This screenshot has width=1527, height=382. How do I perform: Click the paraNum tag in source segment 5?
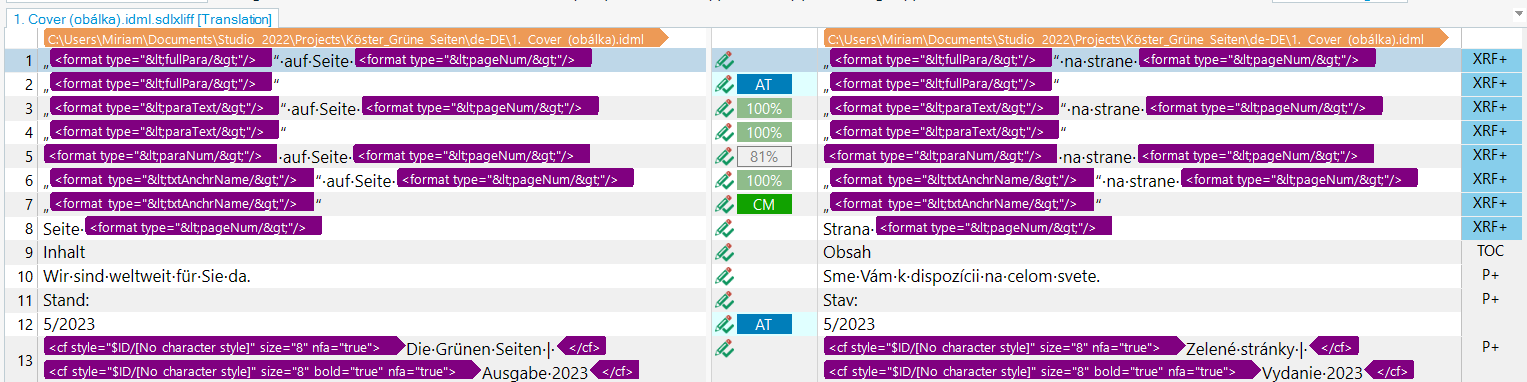[159, 155]
